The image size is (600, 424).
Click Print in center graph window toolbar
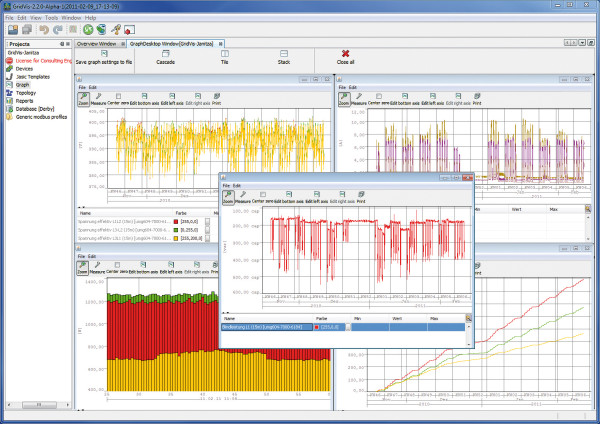(x=360, y=197)
